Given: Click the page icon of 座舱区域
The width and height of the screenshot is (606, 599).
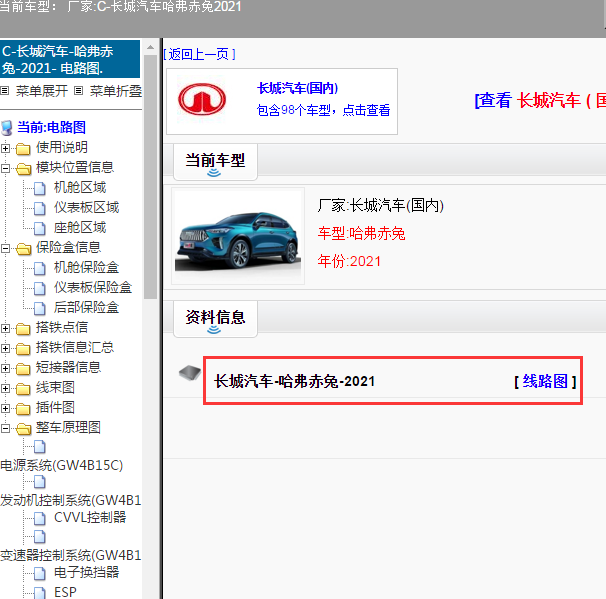Looking at the screenshot, I should click(40, 228).
